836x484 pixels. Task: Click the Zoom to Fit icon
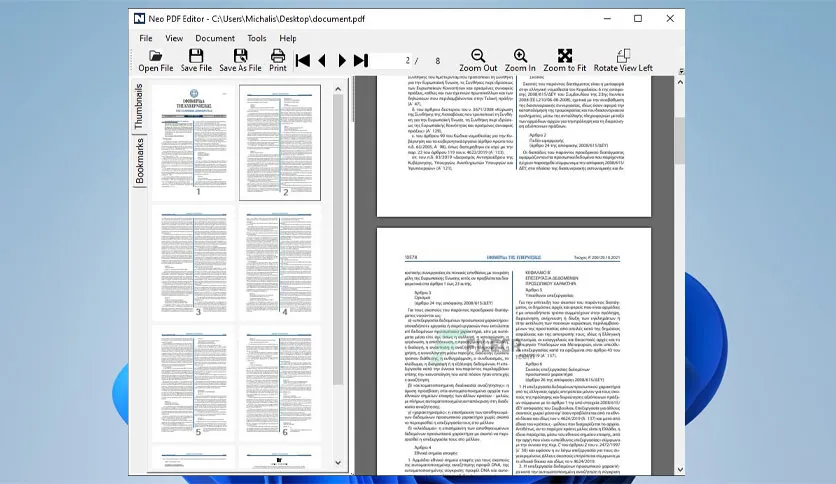[565, 55]
